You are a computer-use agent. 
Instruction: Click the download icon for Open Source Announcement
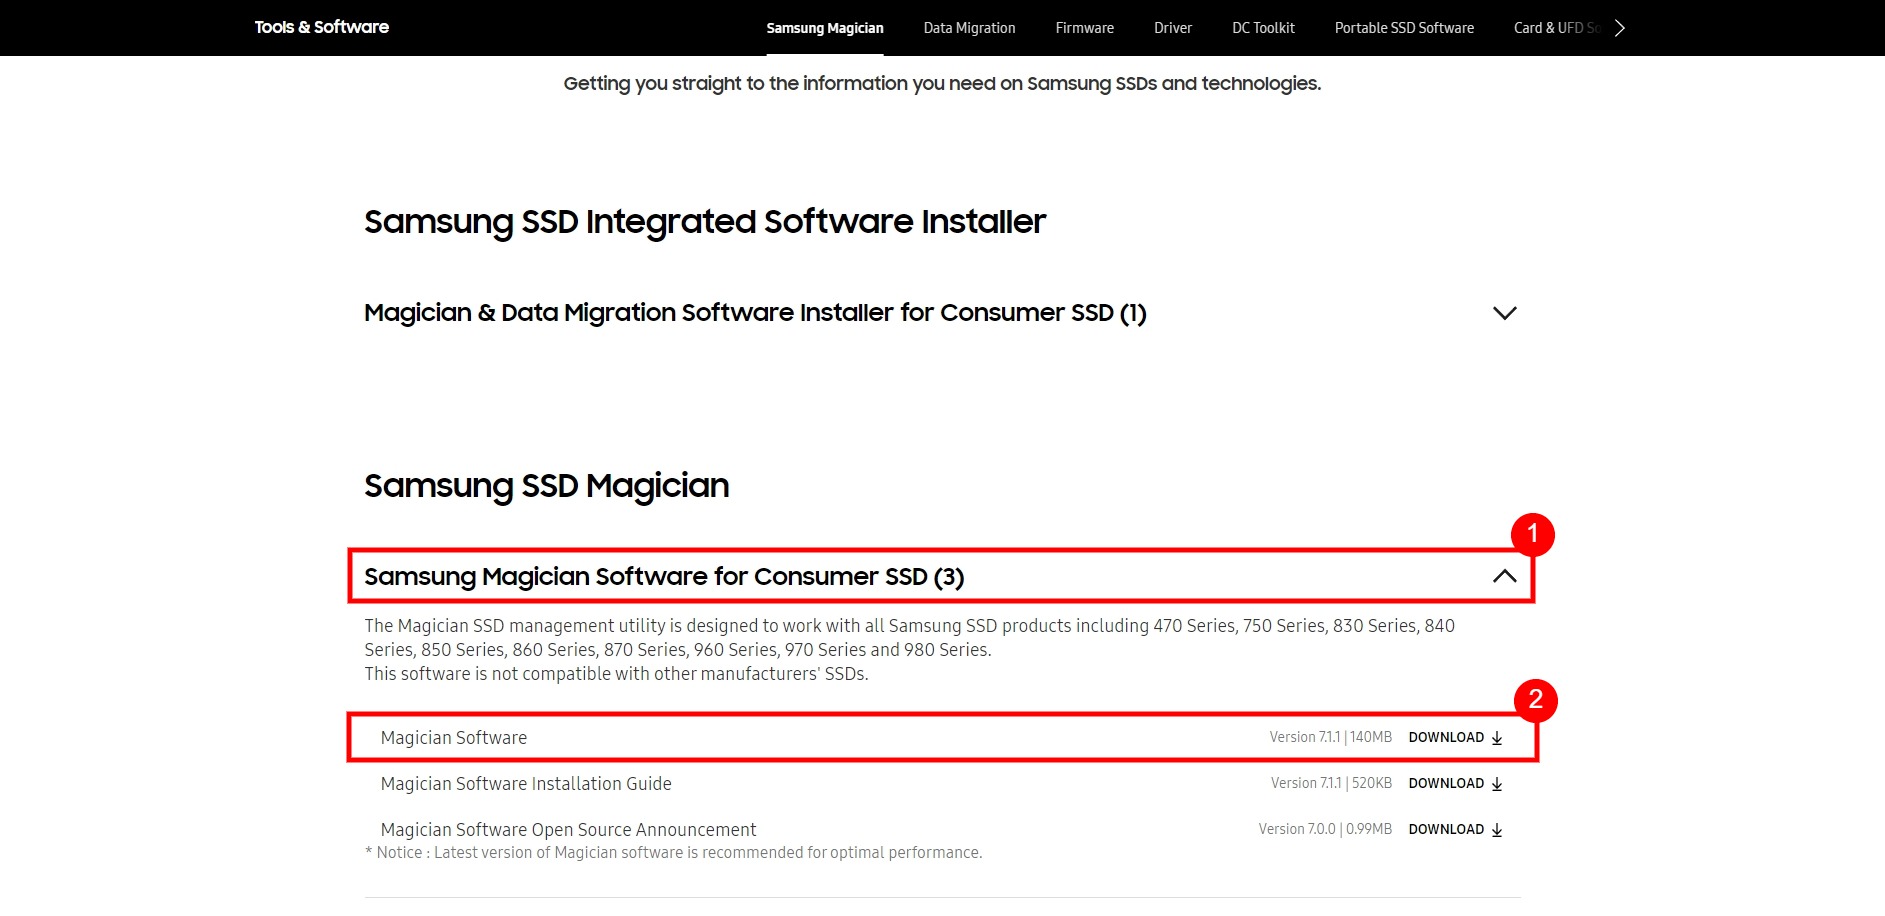click(x=1496, y=829)
